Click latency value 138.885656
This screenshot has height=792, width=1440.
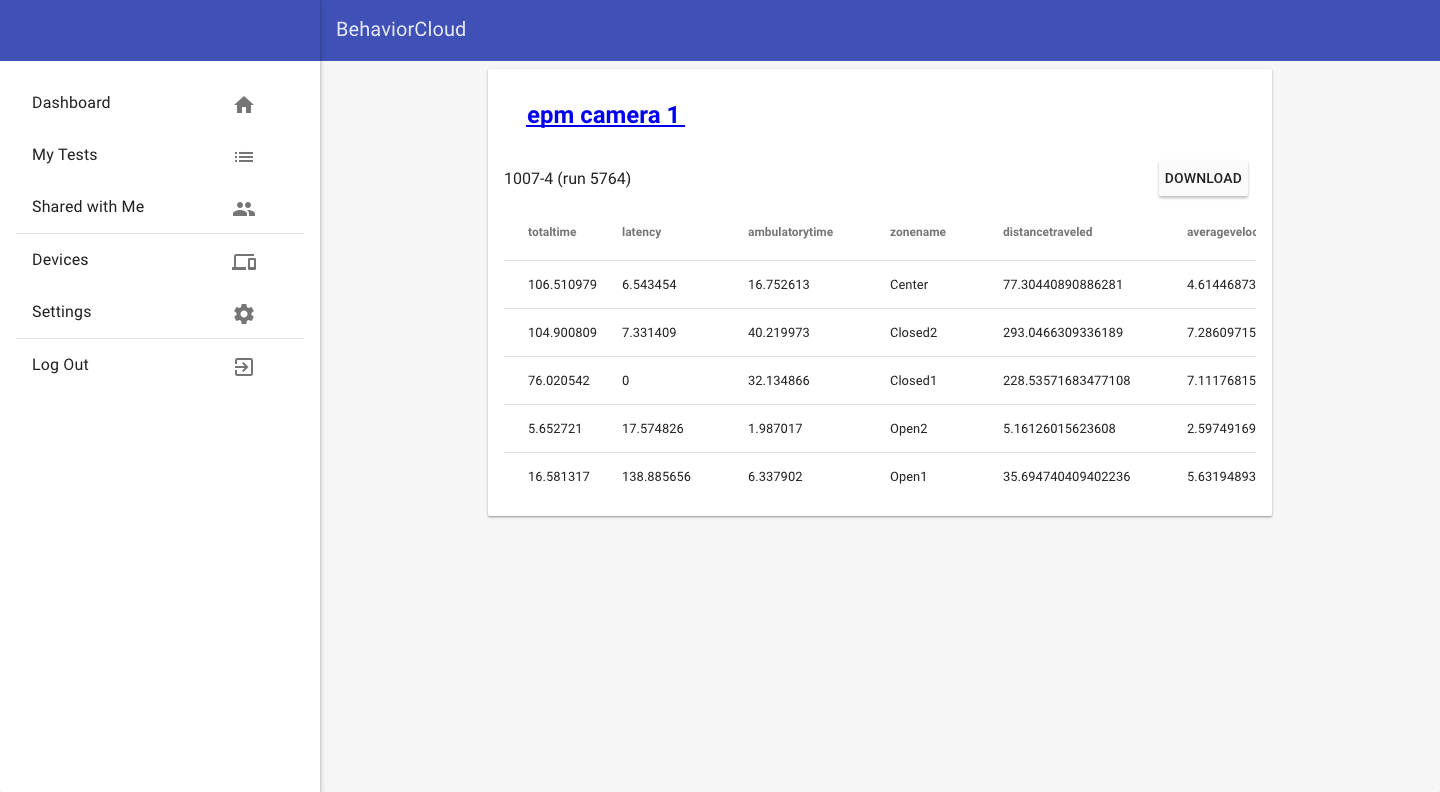[656, 477]
